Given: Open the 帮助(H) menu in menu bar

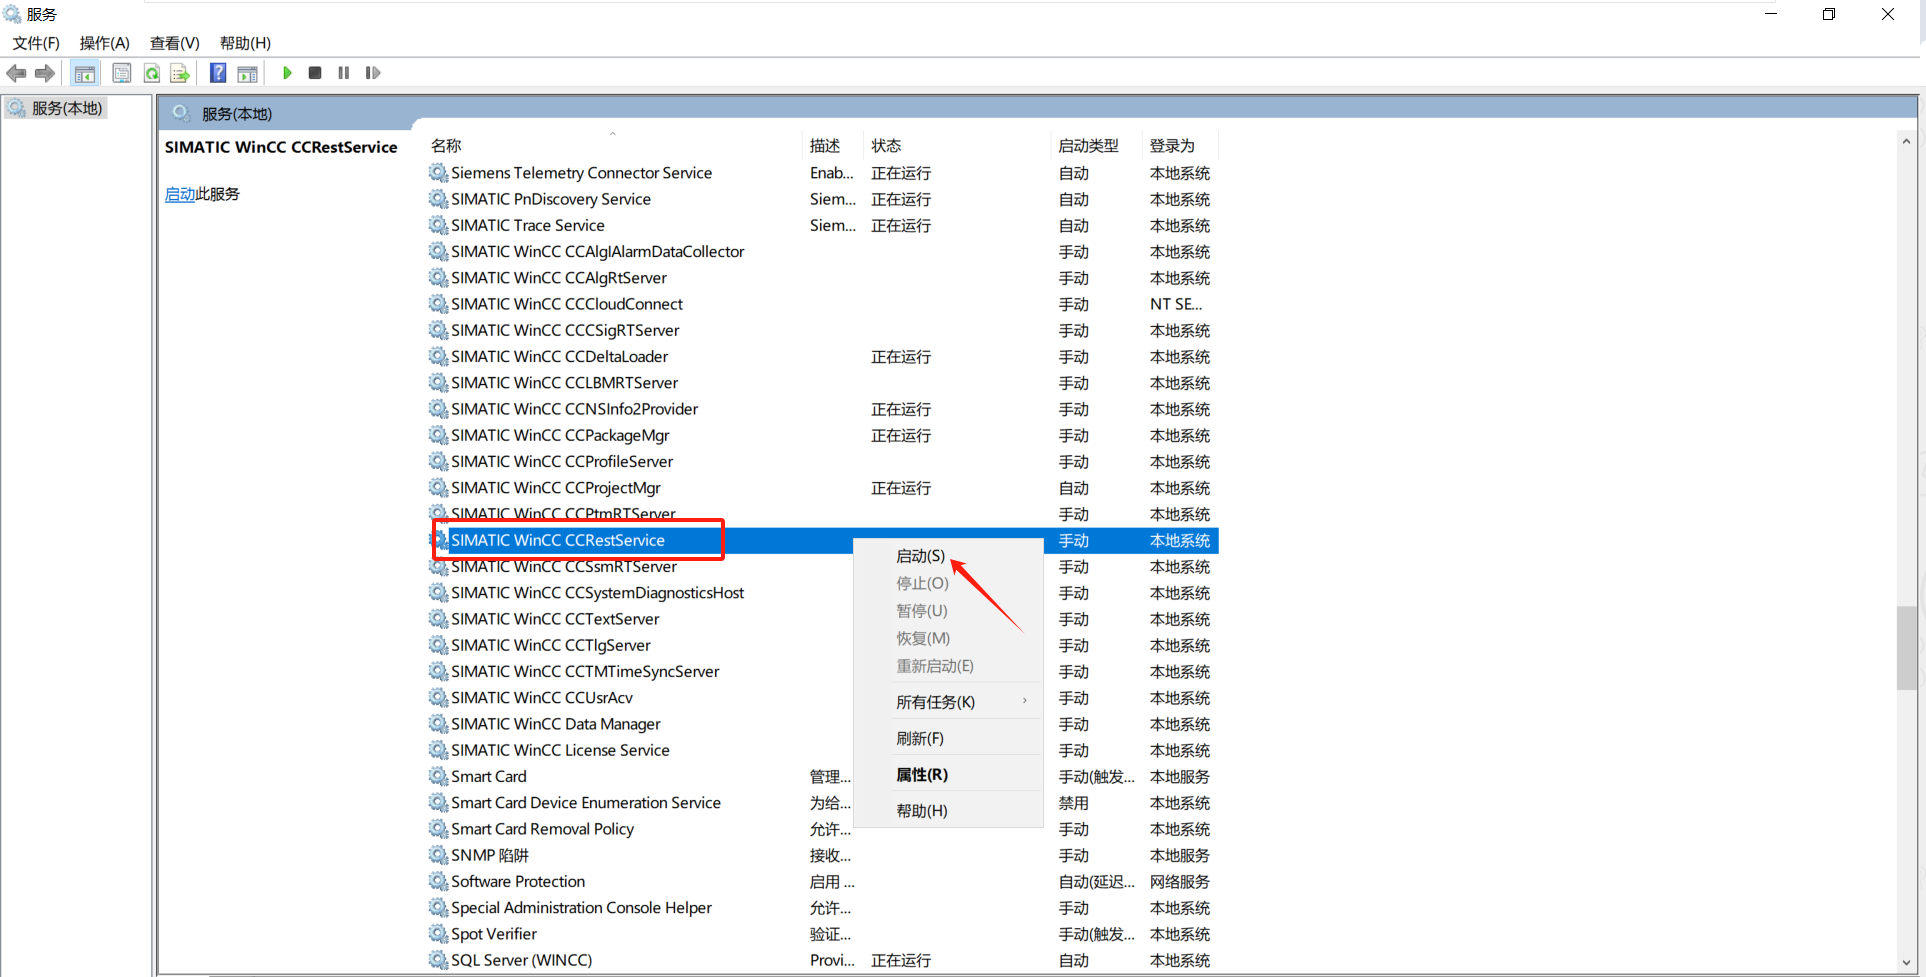Looking at the screenshot, I should point(246,43).
